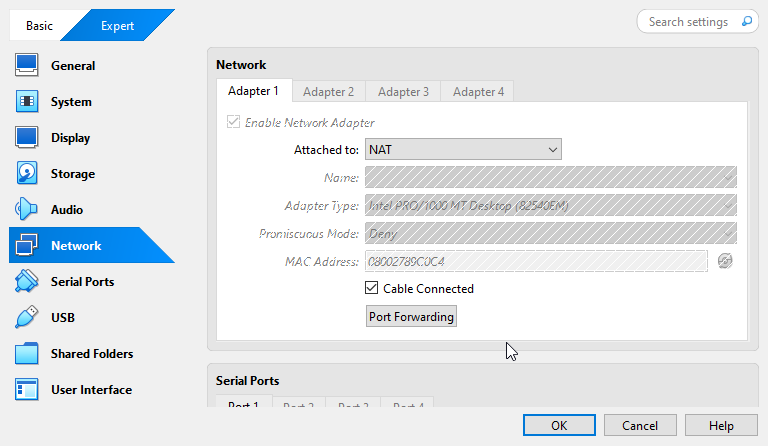The width and height of the screenshot is (768, 446).
Task: Open the Adapter Type dropdown
Action: [x=551, y=206]
